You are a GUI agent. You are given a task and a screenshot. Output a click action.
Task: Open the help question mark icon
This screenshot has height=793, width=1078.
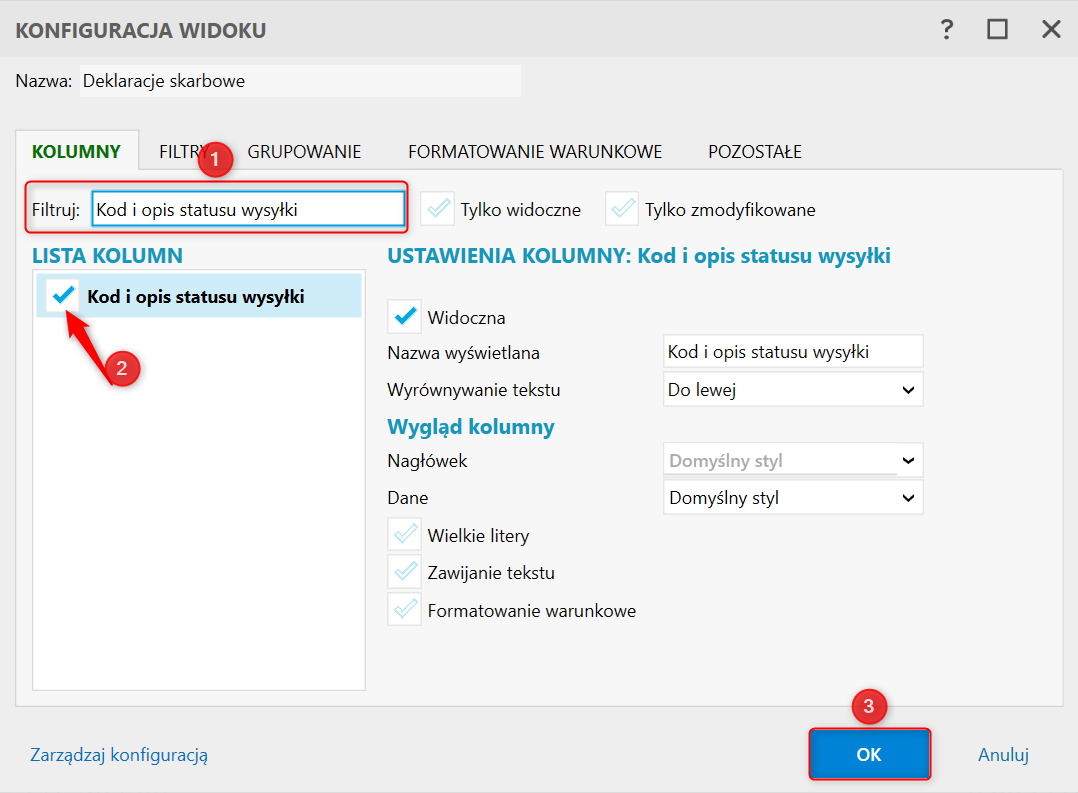tap(947, 30)
